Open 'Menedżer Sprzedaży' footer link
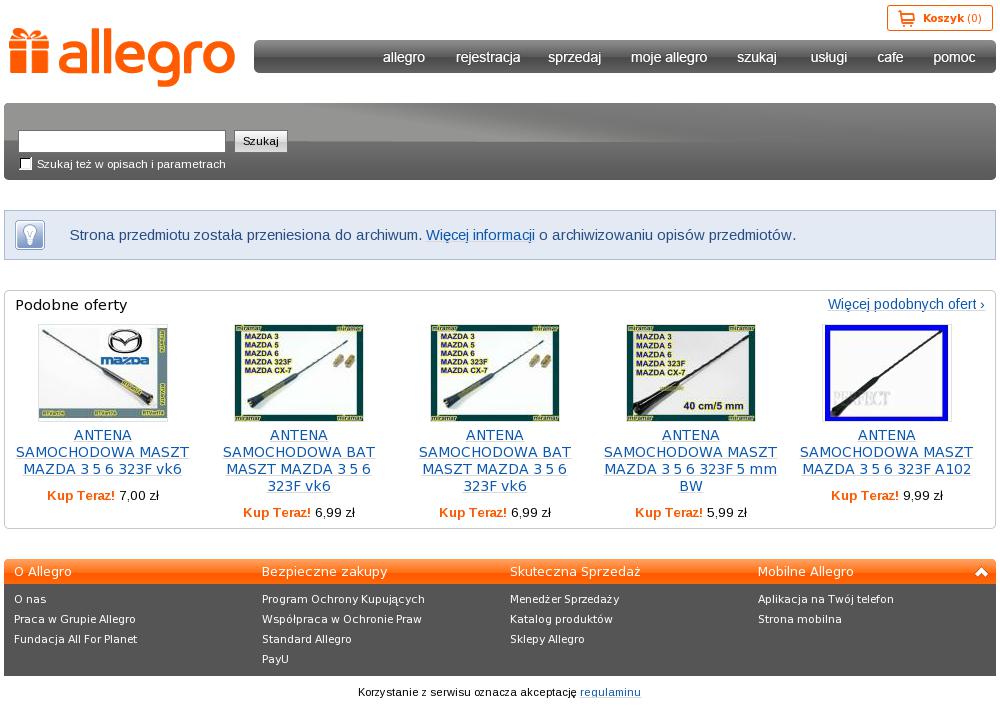 tap(564, 599)
